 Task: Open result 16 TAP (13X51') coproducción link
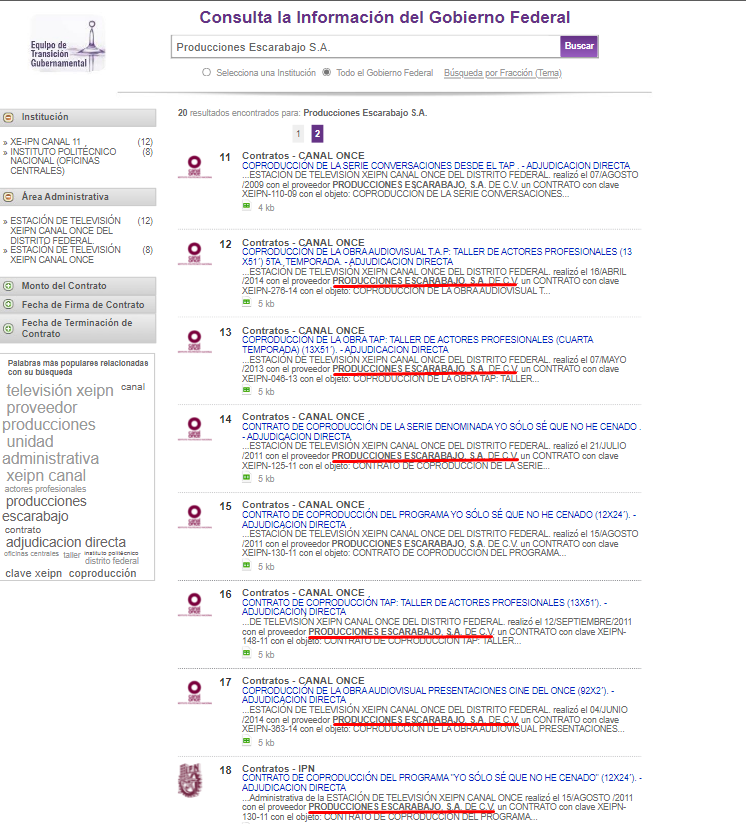coord(424,607)
